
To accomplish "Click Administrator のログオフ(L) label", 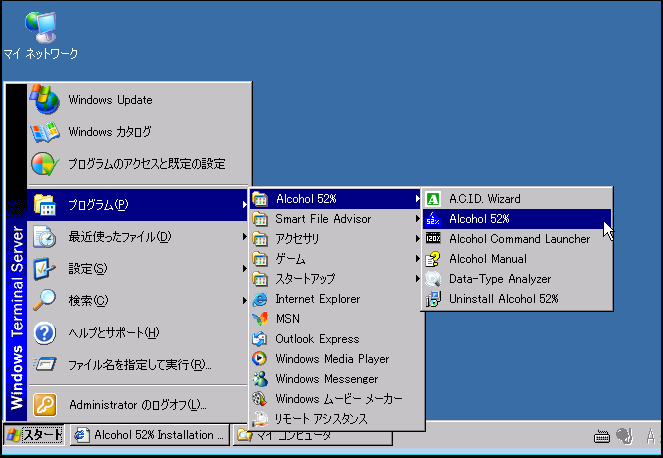I will [137, 405].
